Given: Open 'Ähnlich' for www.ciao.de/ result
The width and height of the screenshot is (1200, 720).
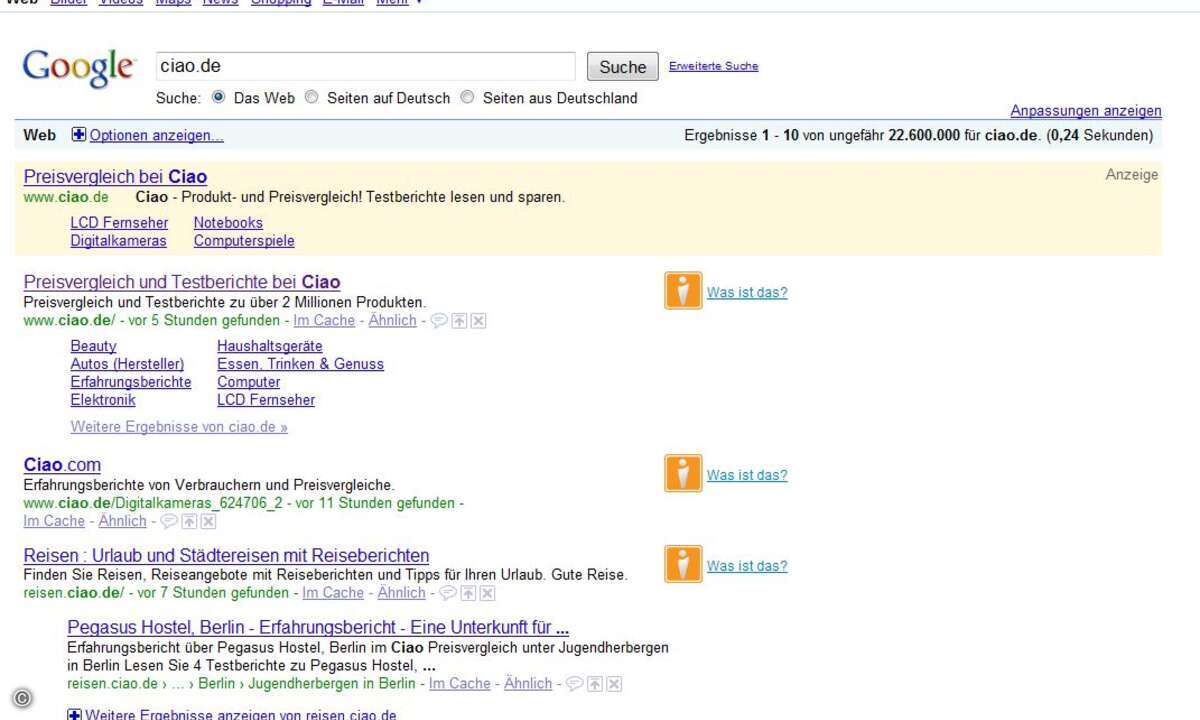Looking at the screenshot, I should (392, 320).
